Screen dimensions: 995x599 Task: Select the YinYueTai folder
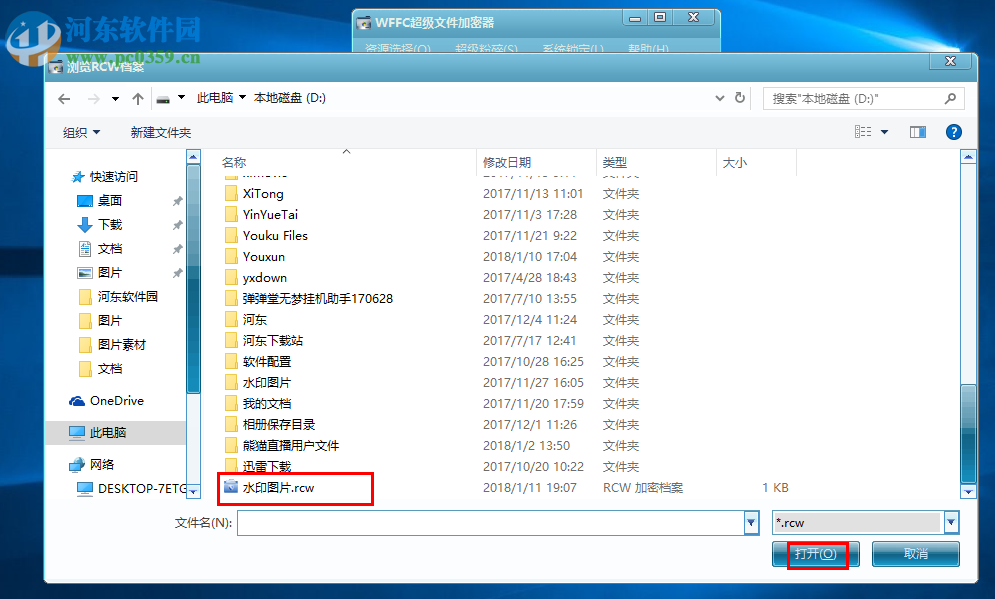click(x=270, y=214)
